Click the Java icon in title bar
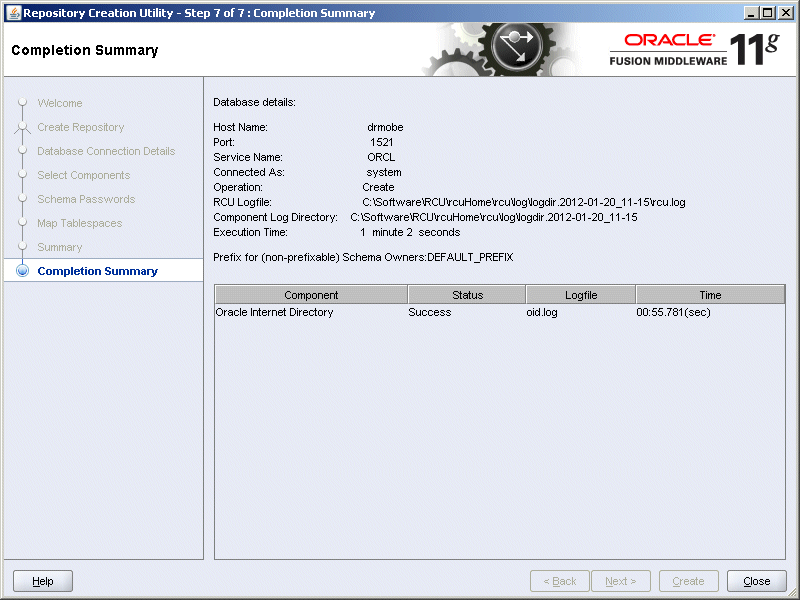Image resolution: width=800 pixels, height=600 pixels. coord(13,13)
